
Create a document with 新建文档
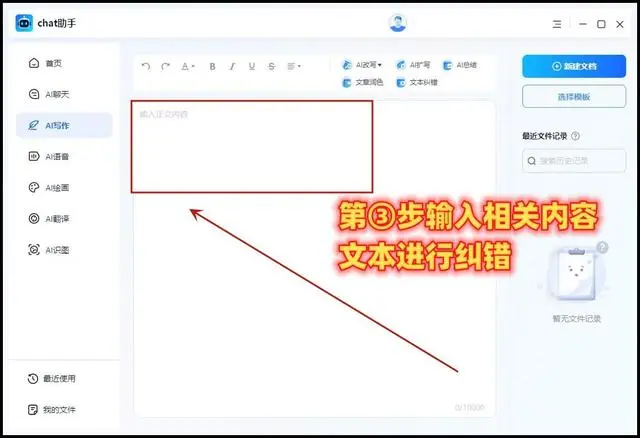(x=574, y=66)
